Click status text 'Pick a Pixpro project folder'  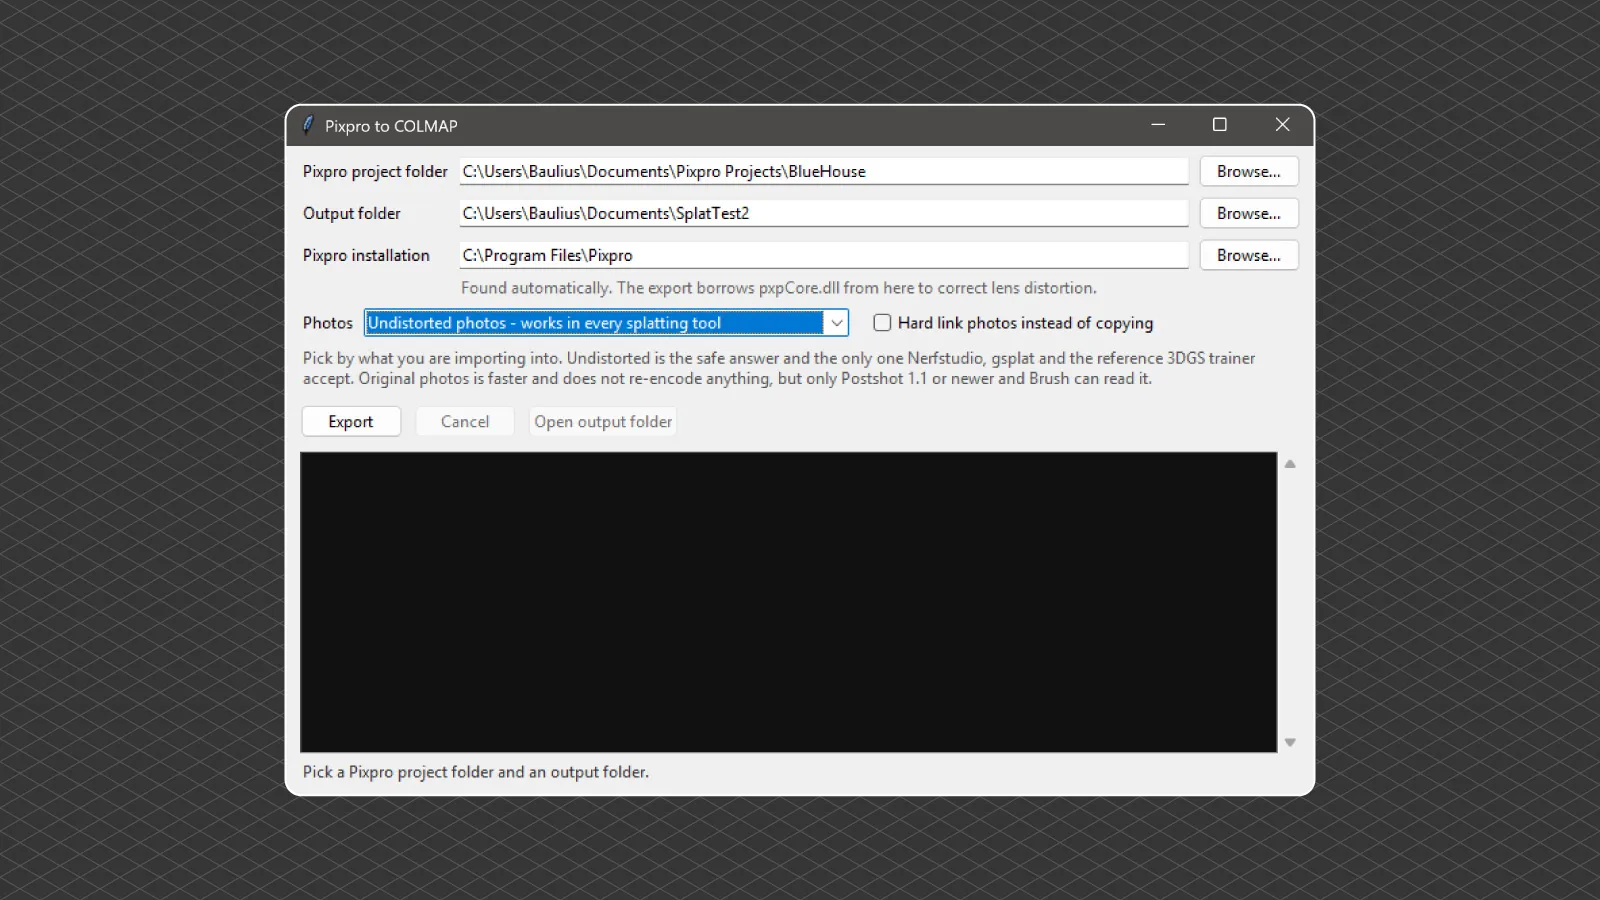[x=476, y=772]
